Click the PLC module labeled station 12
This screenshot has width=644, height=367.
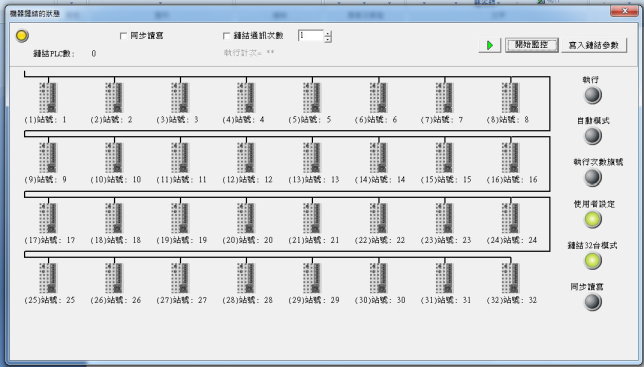tap(246, 158)
